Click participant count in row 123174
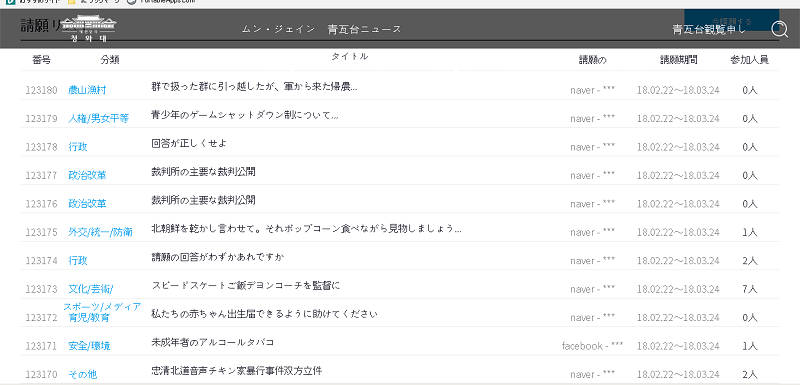Viewport: 800px width, 385px height. pos(749,261)
